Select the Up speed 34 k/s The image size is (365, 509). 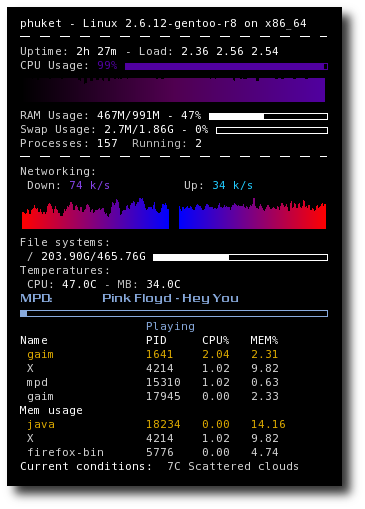[232, 185]
